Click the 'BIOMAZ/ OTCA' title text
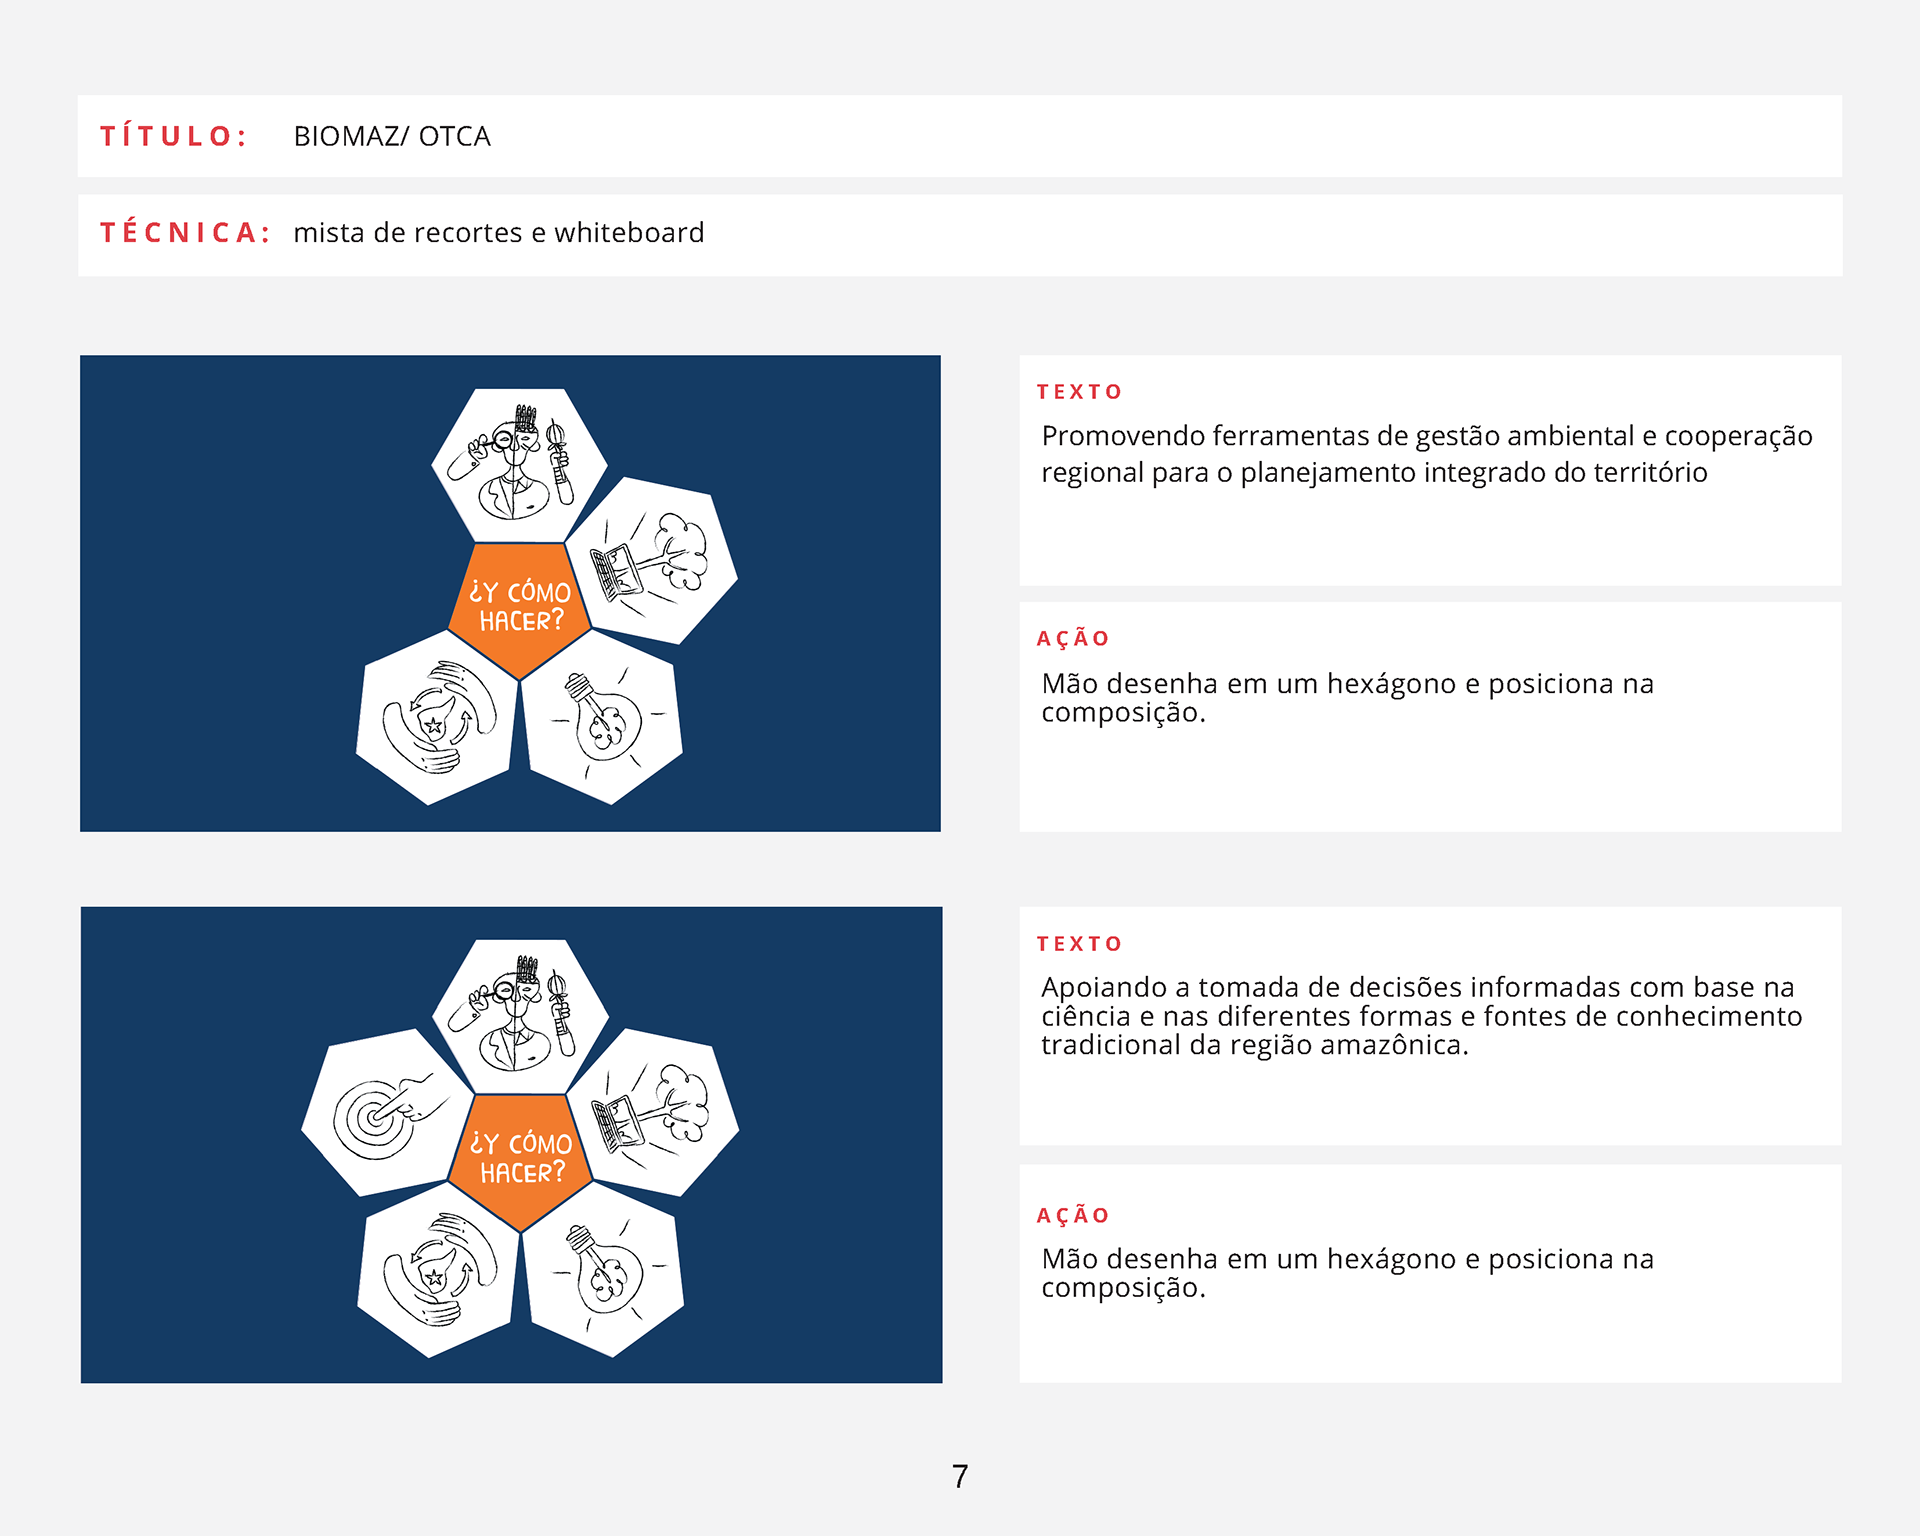1920x1536 pixels. pyautogui.click(x=391, y=136)
